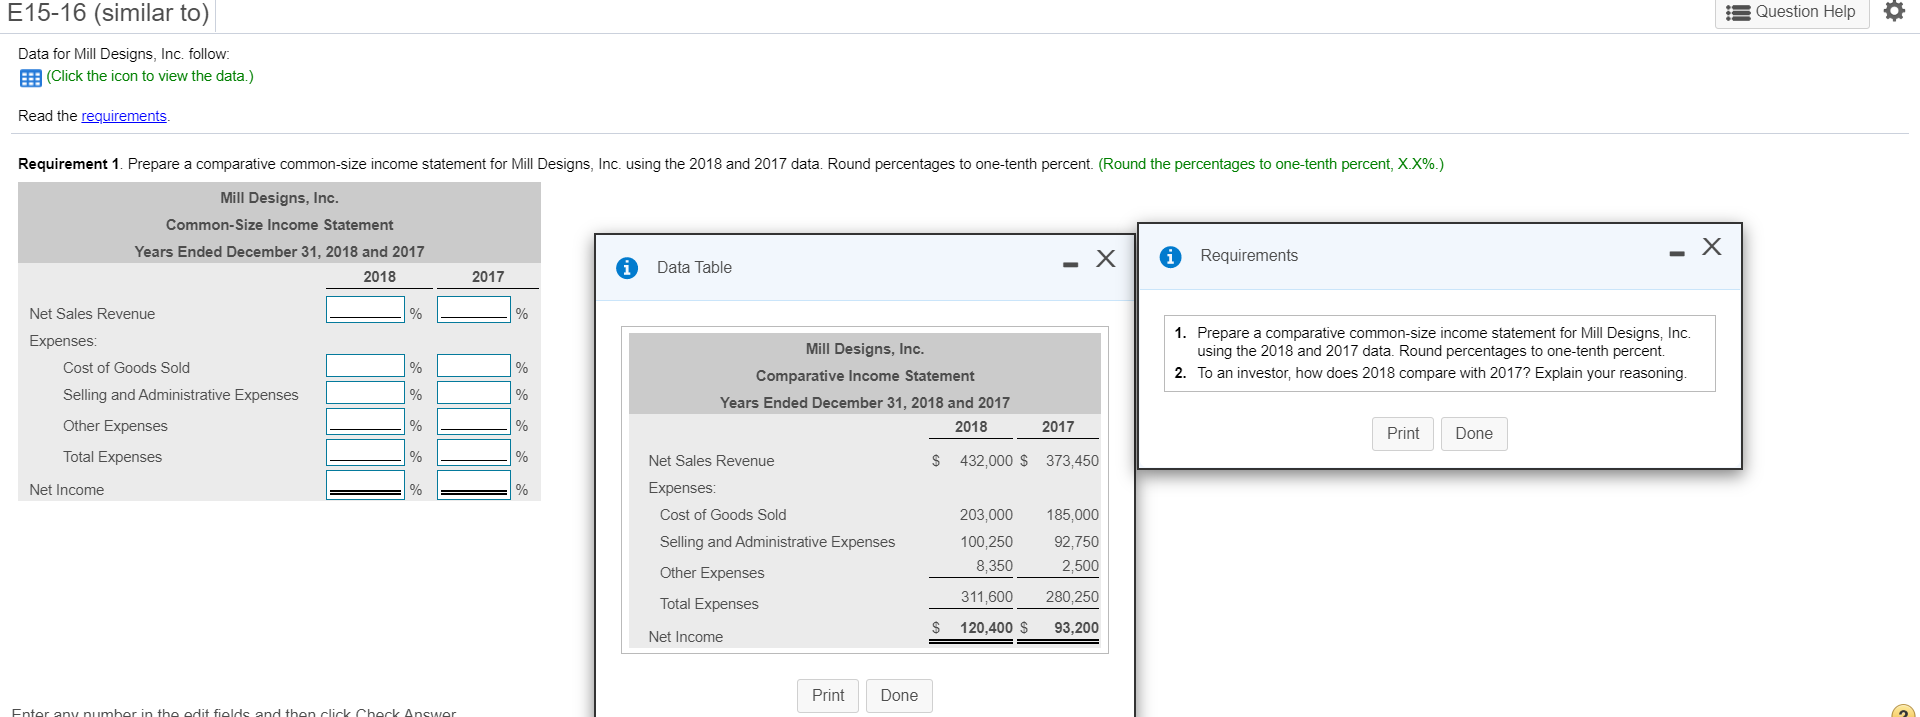Select Net Income 2018 percent field
Viewport: 1920px width, 717px height.
365,485
